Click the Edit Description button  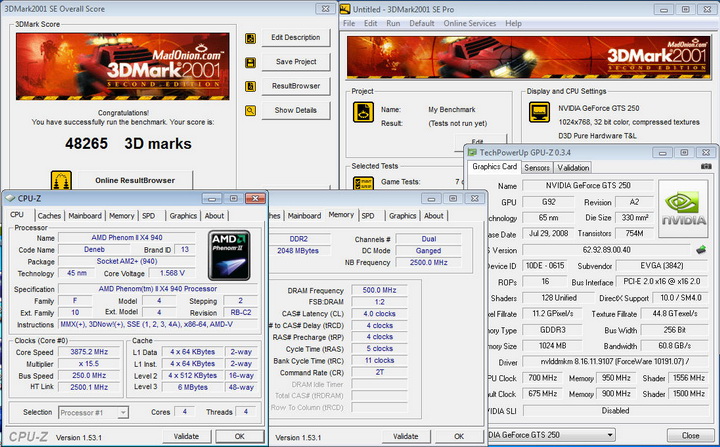(296, 38)
